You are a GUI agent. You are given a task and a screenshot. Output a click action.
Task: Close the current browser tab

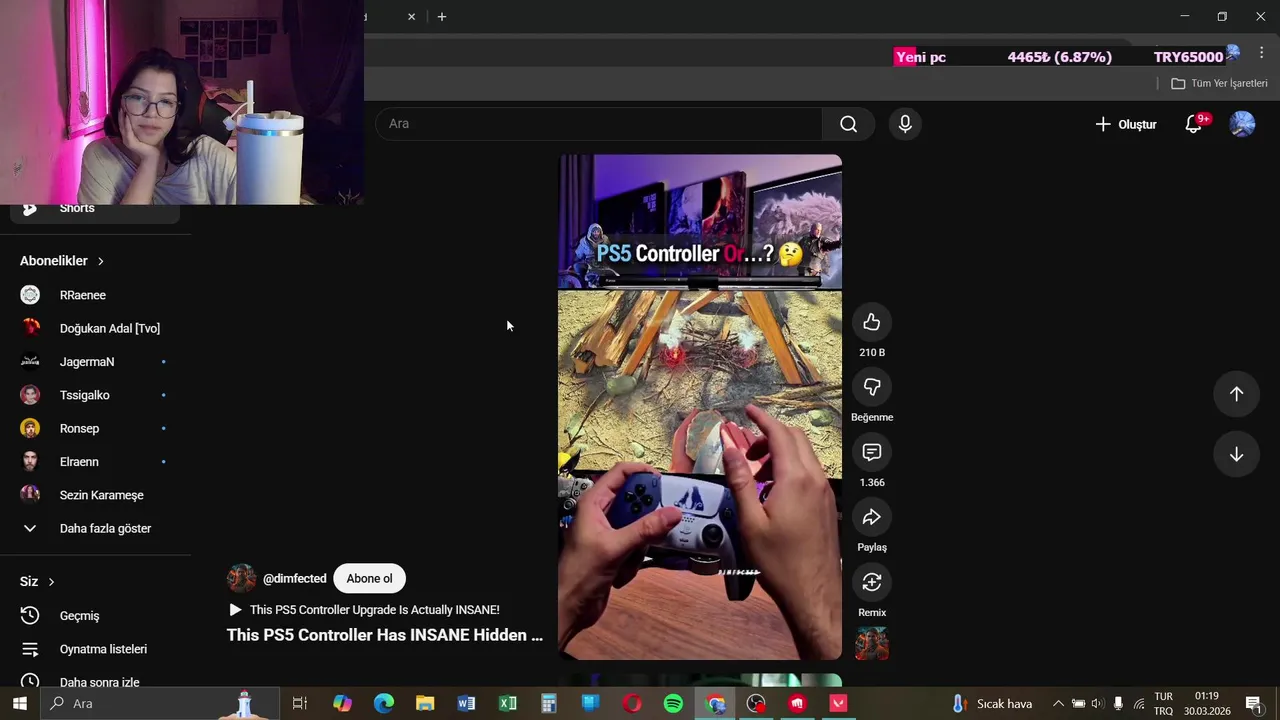point(411,17)
